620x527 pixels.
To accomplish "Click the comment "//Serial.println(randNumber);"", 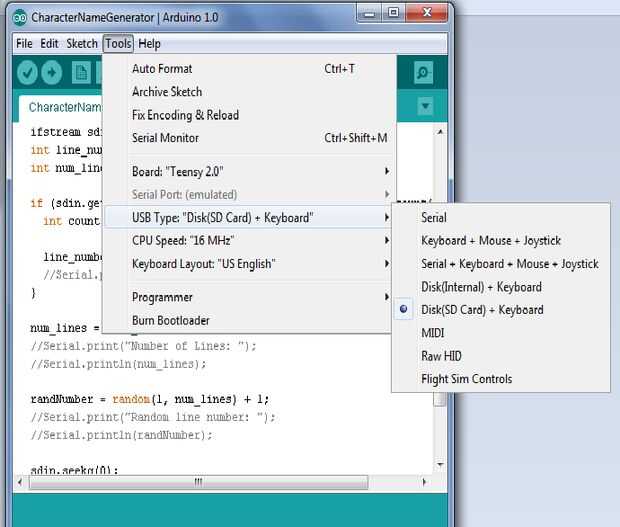I will (x=122, y=435).
